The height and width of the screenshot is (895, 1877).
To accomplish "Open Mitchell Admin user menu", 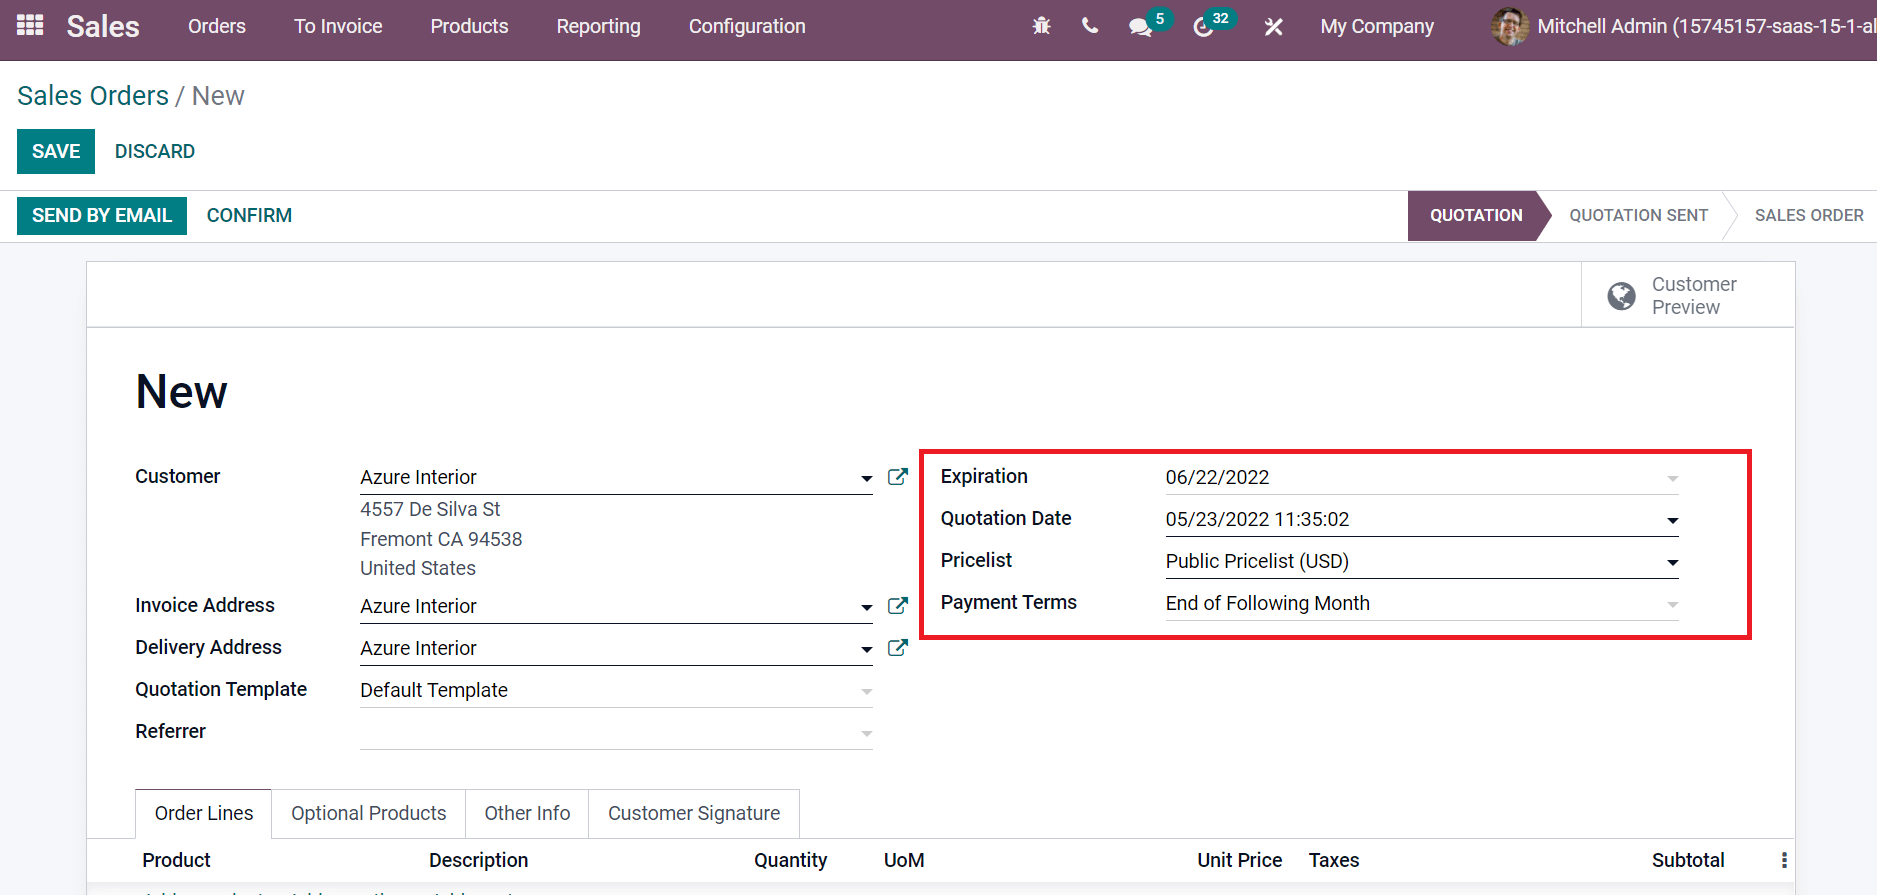I will 1684,26.
